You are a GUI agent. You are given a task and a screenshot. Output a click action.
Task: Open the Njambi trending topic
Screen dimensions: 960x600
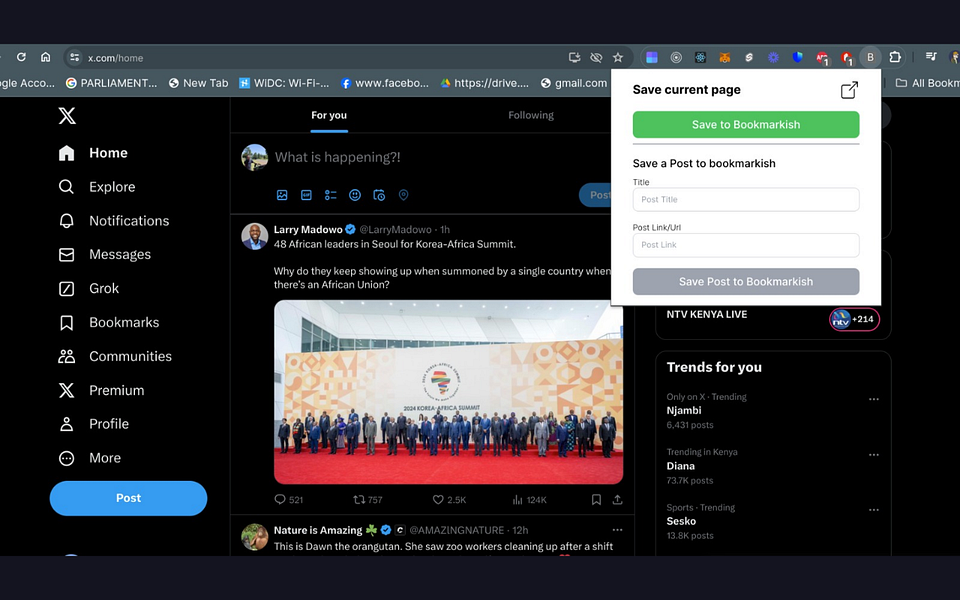pos(684,411)
